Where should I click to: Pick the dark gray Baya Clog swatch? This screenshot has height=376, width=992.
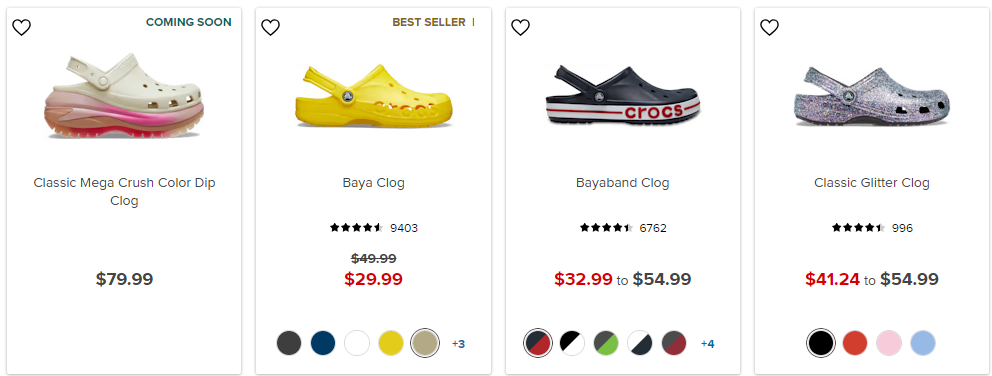(x=289, y=343)
